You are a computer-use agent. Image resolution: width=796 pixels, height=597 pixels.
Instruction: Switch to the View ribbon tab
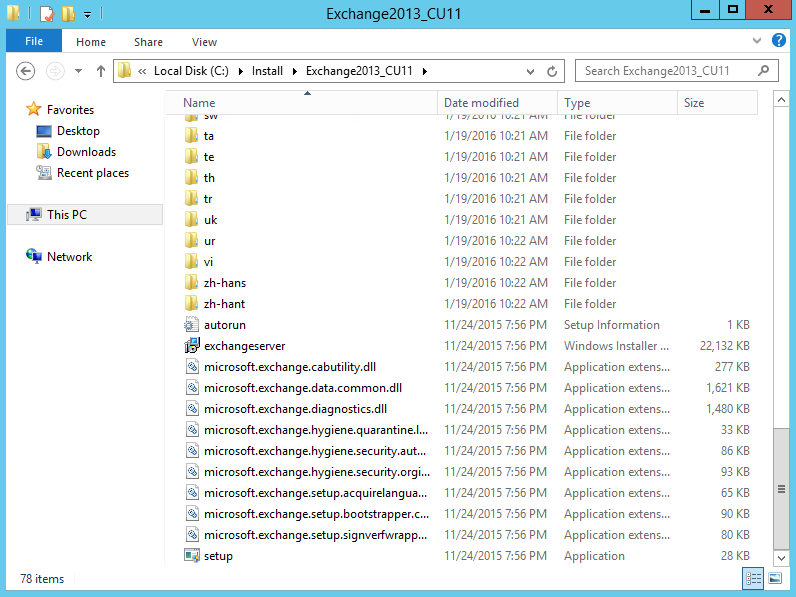tap(204, 42)
